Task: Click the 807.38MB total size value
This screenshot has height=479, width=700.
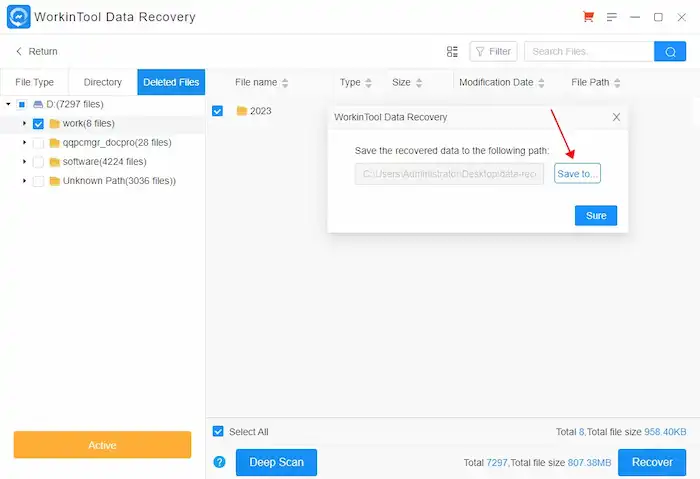Action: pos(589,462)
